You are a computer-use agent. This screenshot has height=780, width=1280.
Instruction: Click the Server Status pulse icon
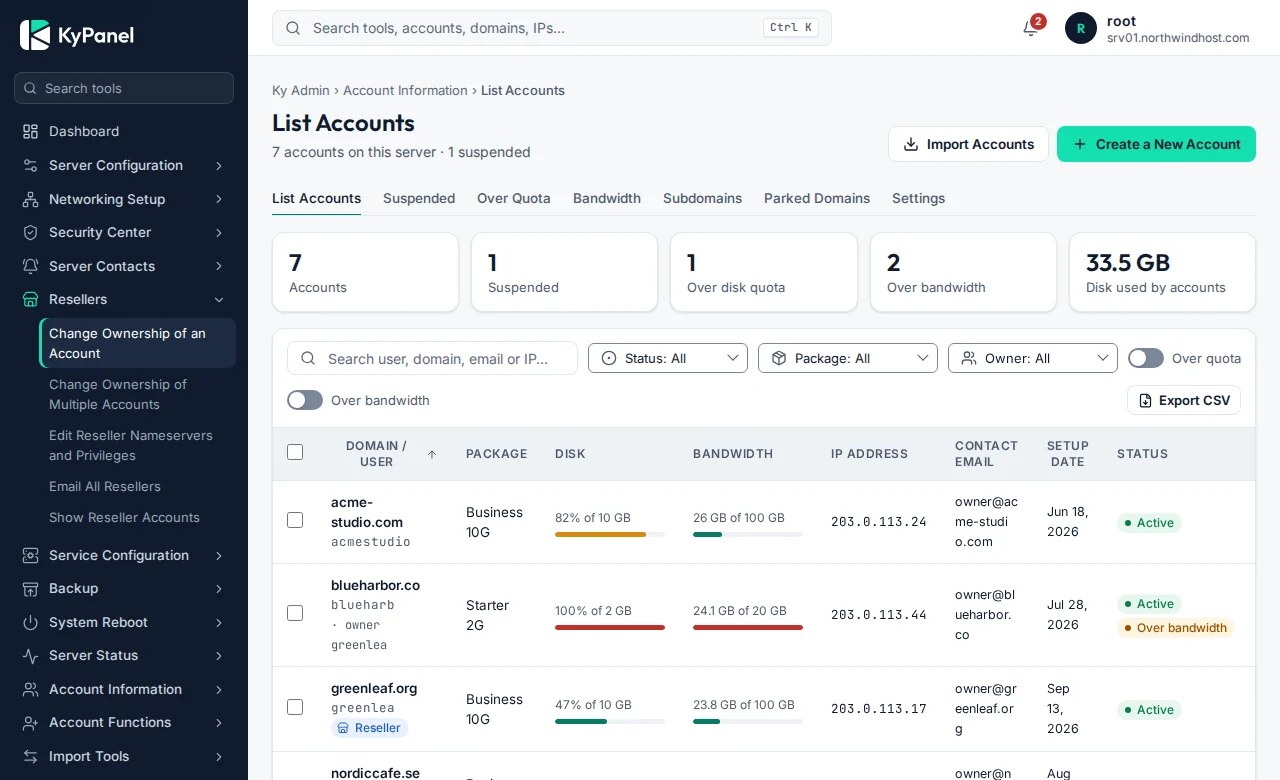pyautogui.click(x=31, y=655)
